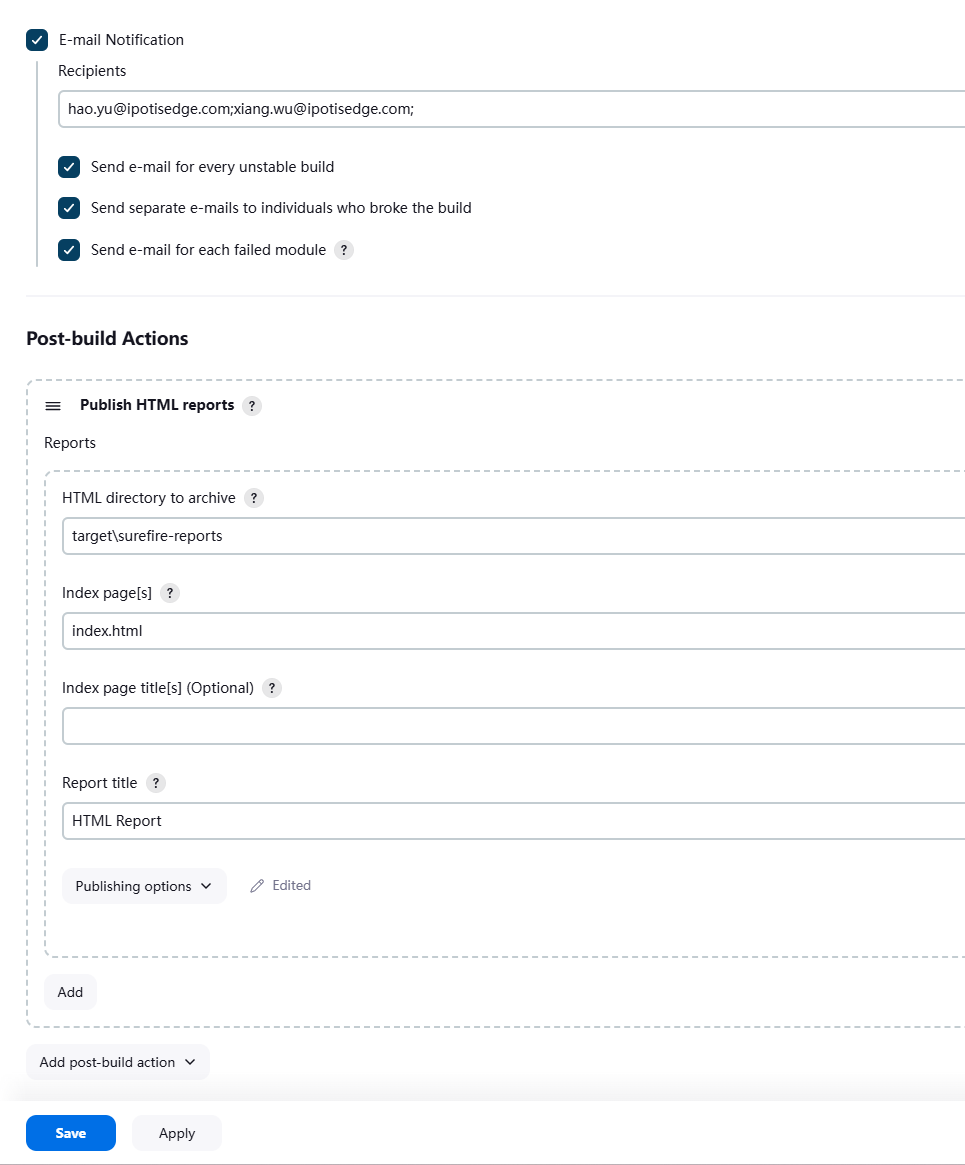Expand the Publishing options dropdown

[144, 886]
